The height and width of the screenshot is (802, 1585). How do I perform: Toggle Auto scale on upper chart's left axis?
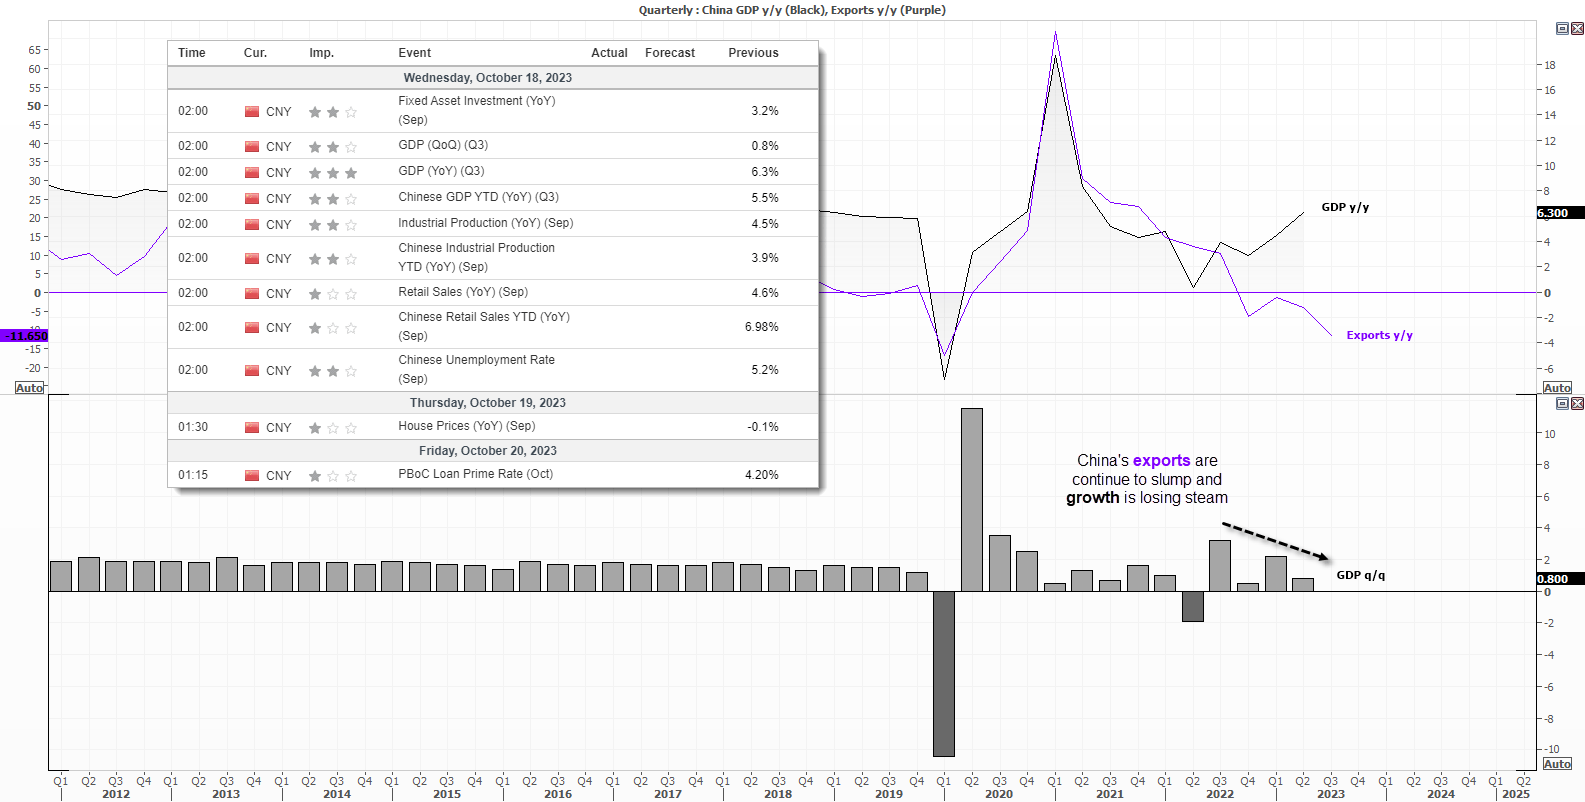[x=30, y=388]
